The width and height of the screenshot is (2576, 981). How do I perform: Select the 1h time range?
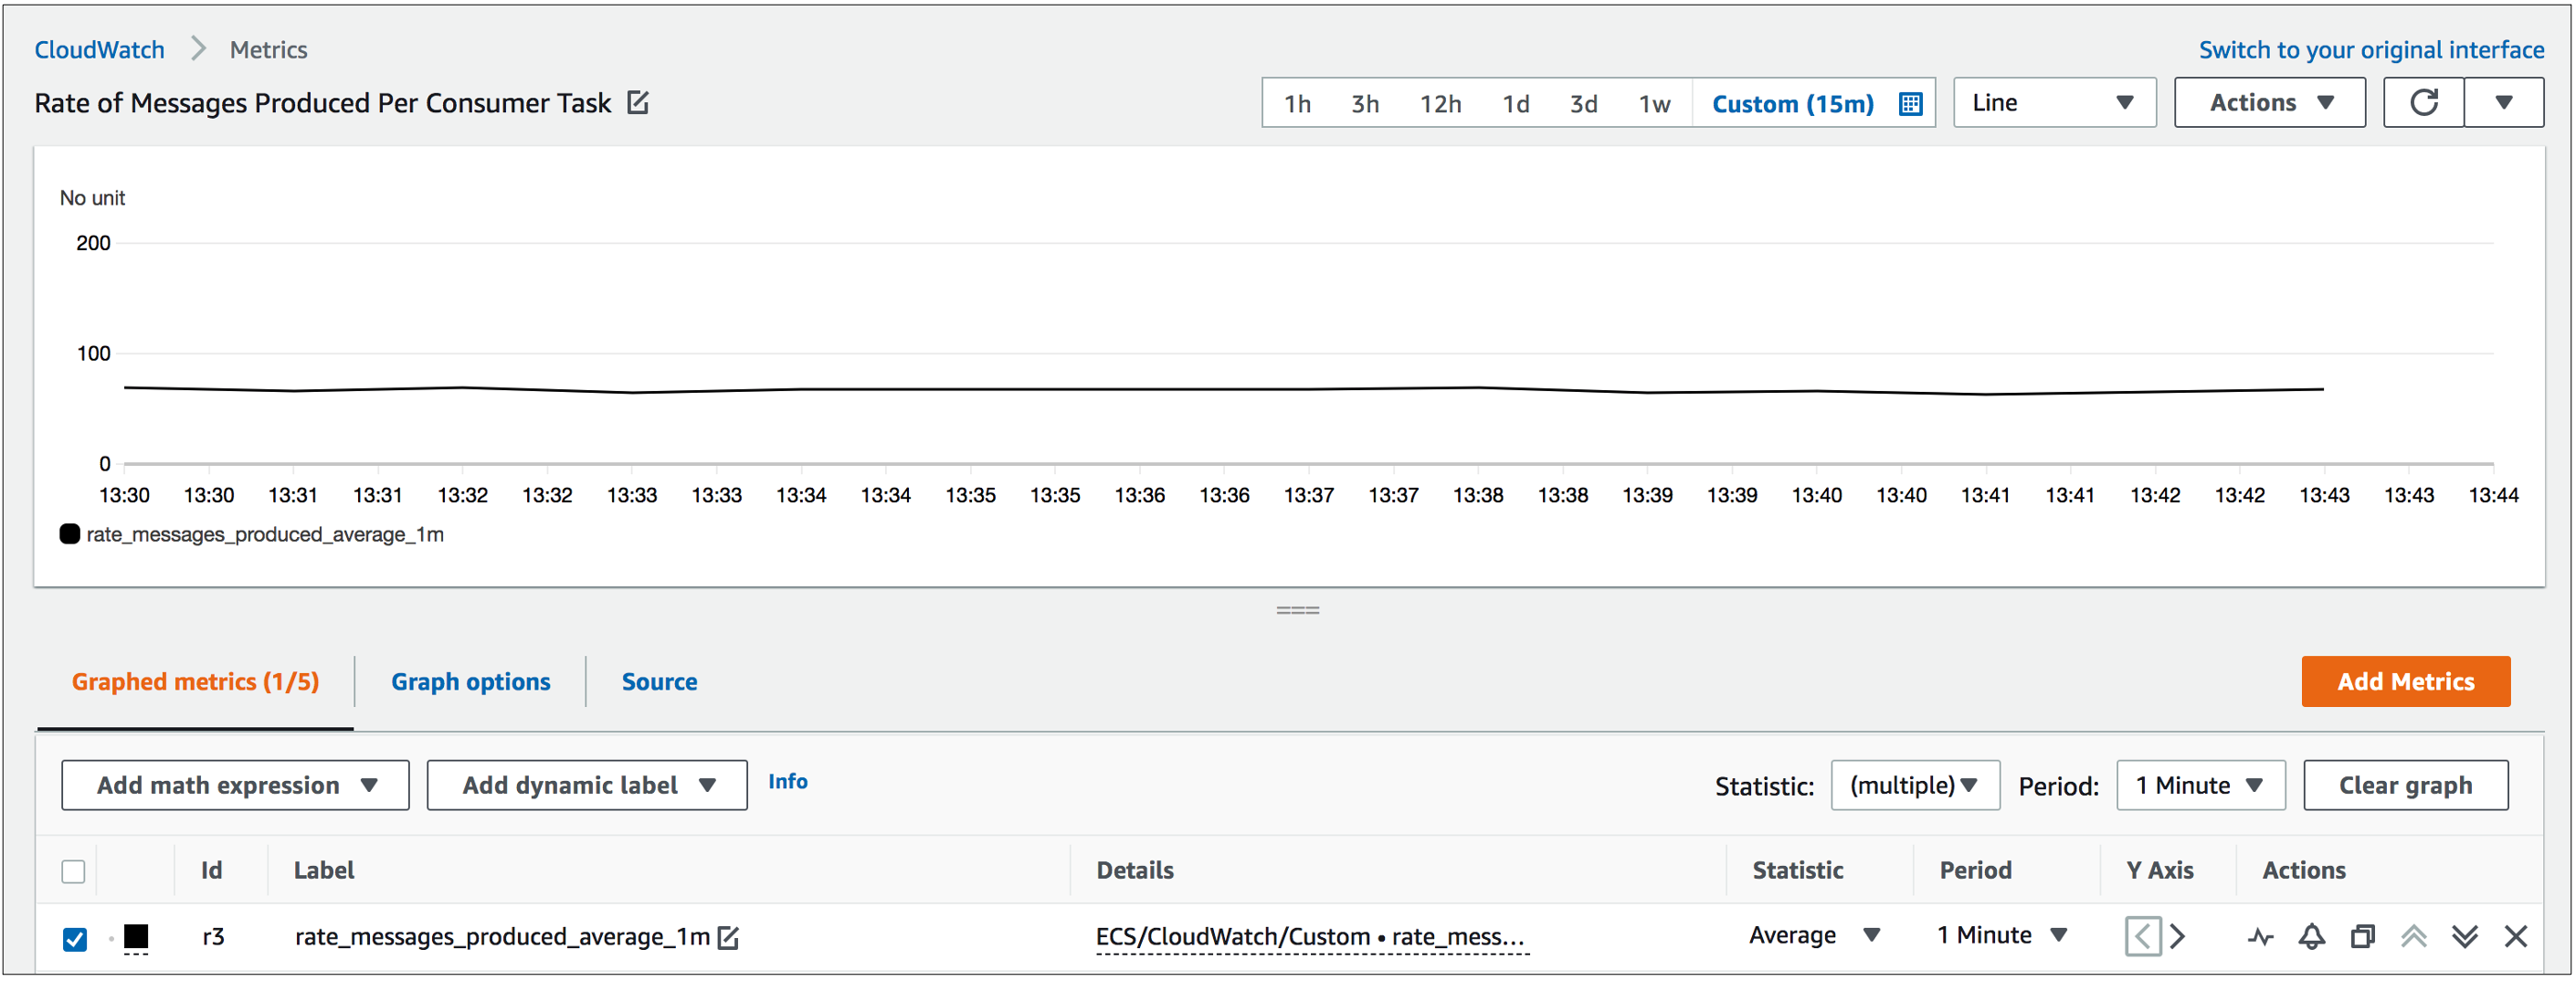coord(1297,104)
